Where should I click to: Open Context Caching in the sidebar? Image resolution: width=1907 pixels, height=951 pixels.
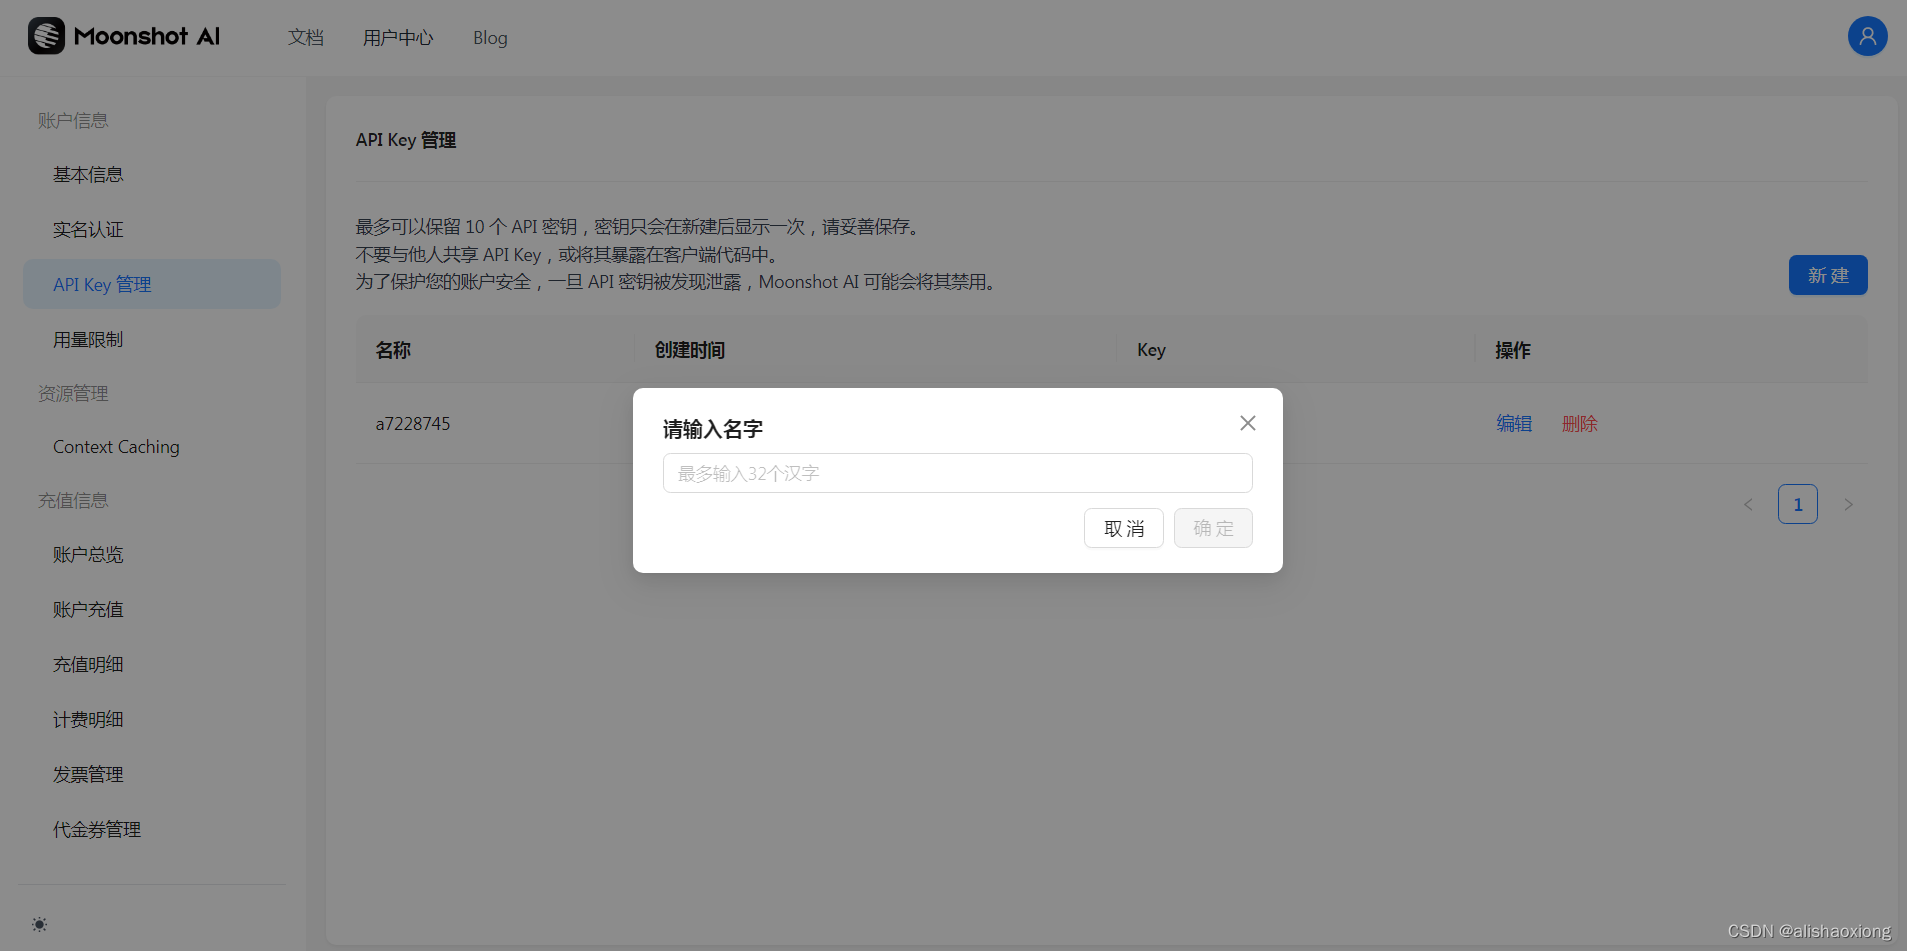coord(152,447)
